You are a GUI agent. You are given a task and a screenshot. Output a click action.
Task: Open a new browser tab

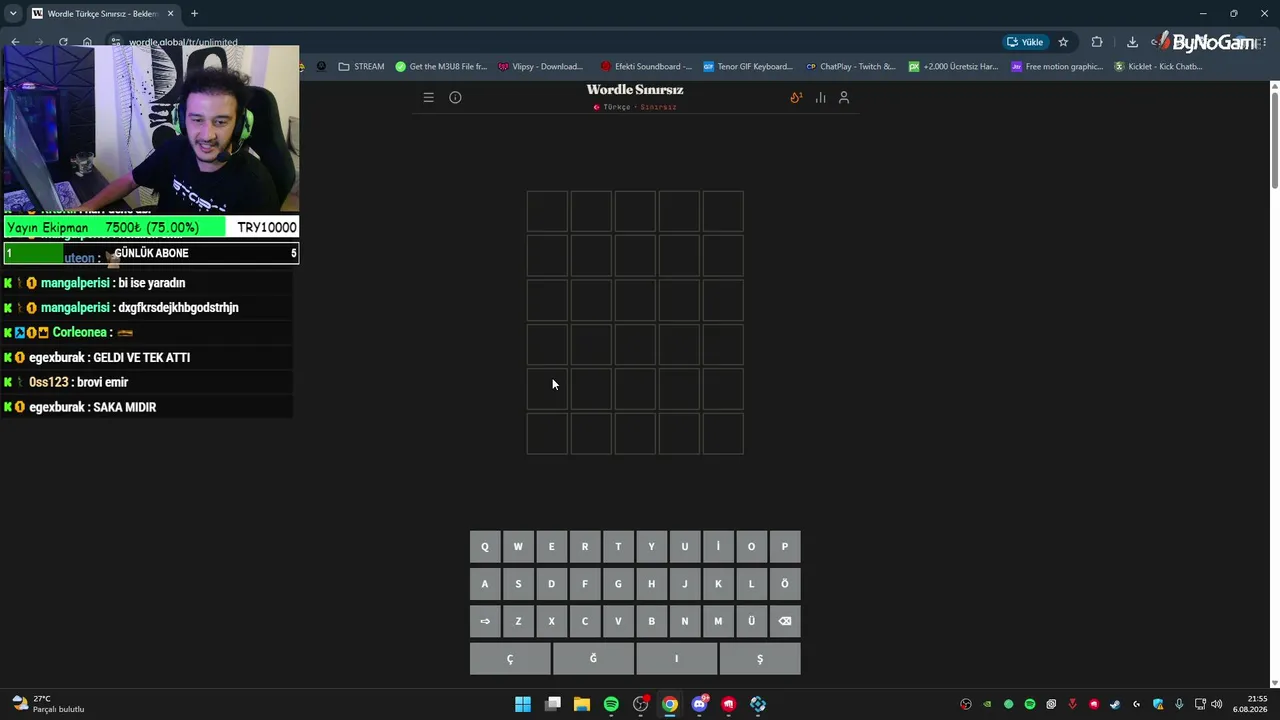point(194,14)
